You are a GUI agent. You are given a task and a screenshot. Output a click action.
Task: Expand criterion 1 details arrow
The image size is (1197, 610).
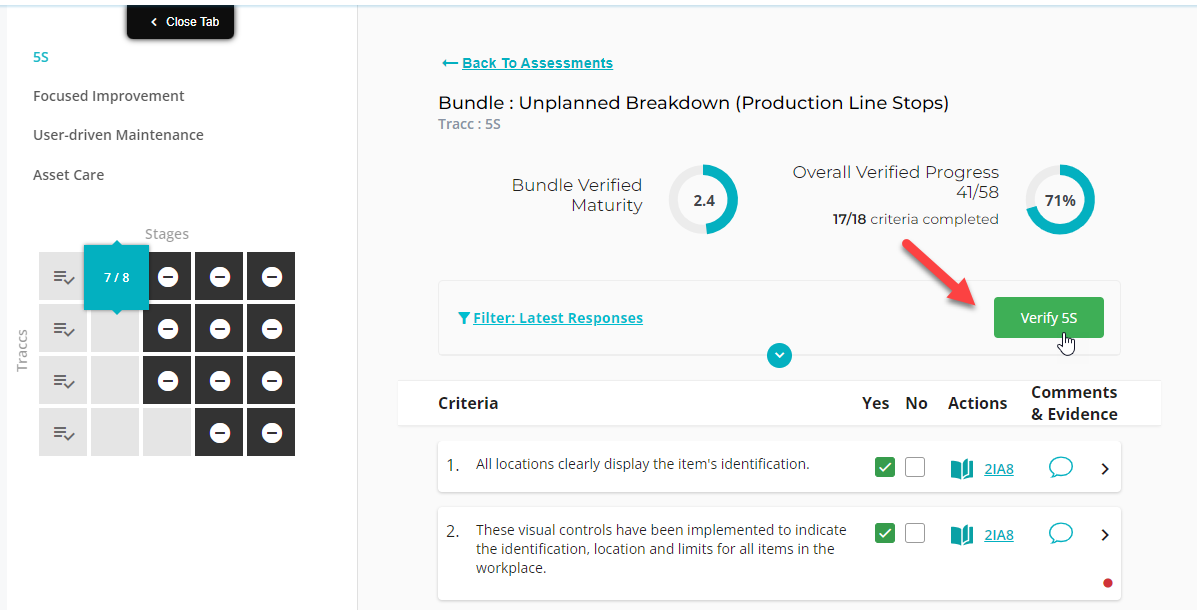point(1105,469)
